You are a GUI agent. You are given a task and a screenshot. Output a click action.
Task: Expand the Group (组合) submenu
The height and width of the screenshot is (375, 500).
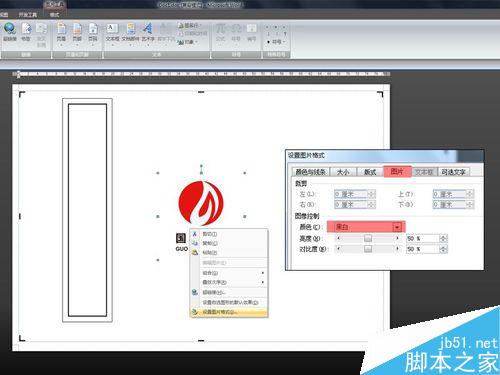tap(229, 273)
